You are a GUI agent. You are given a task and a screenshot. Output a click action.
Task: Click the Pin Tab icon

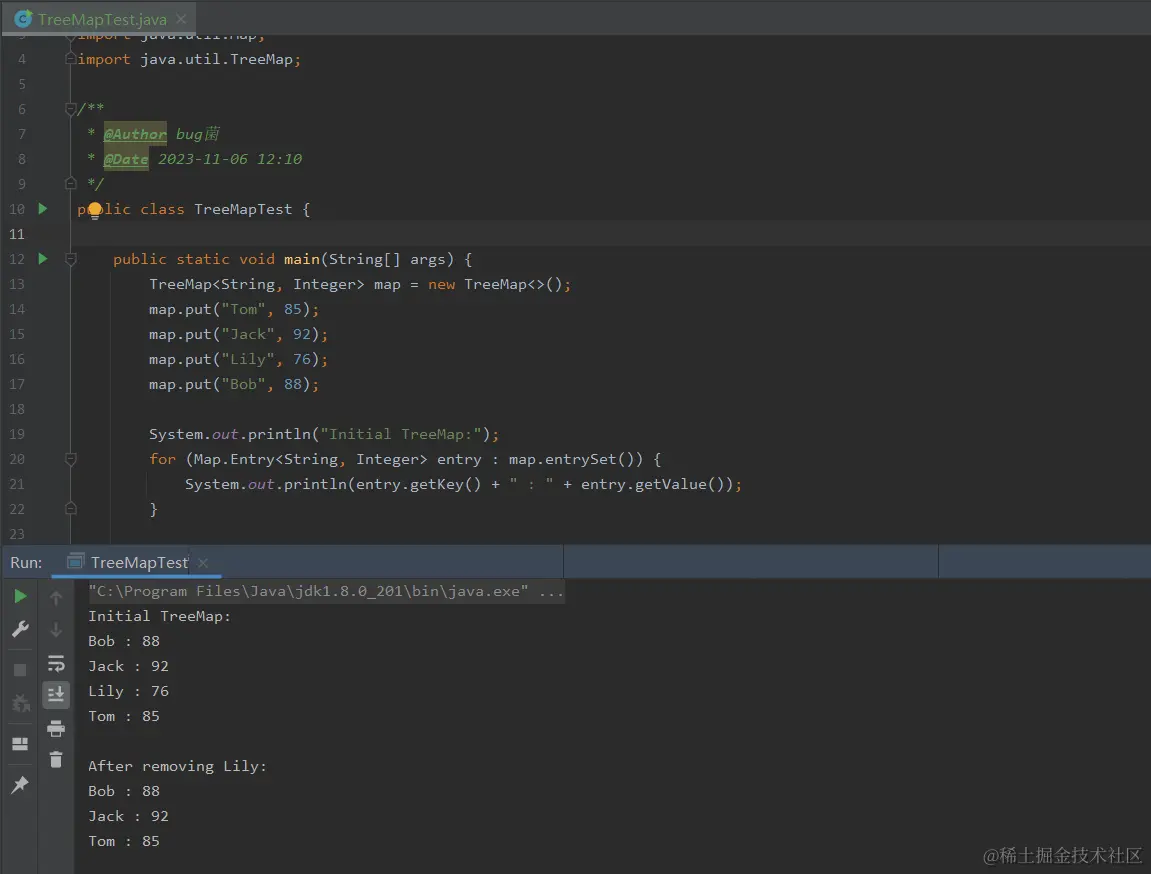point(21,784)
